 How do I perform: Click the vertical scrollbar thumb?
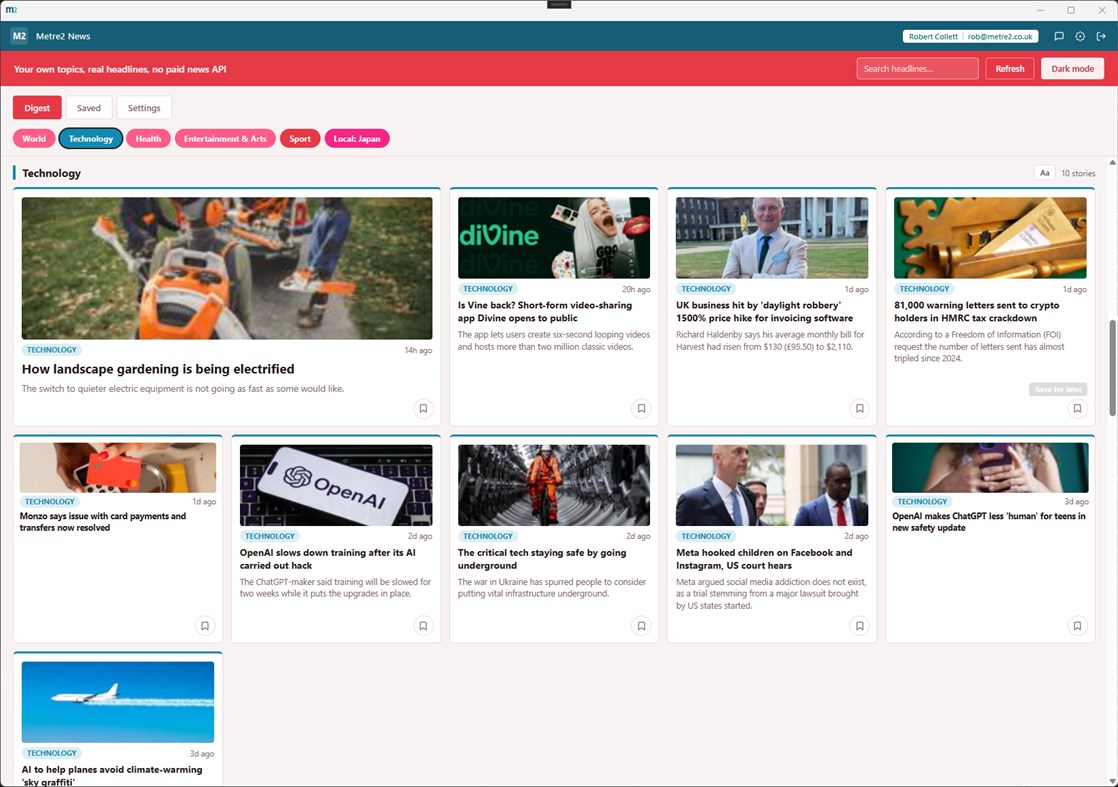(x=1112, y=369)
